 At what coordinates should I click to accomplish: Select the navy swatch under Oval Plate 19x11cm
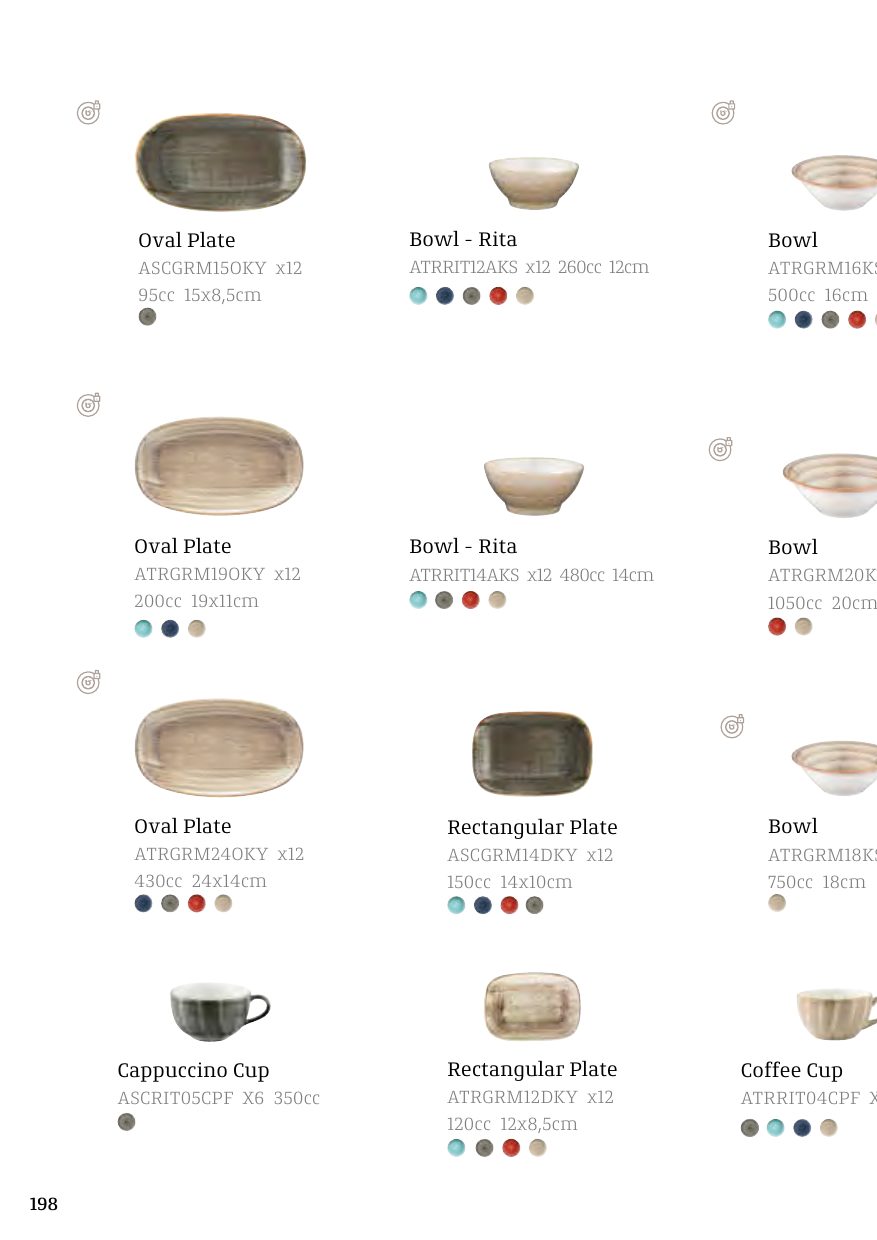click(x=170, y=629)
